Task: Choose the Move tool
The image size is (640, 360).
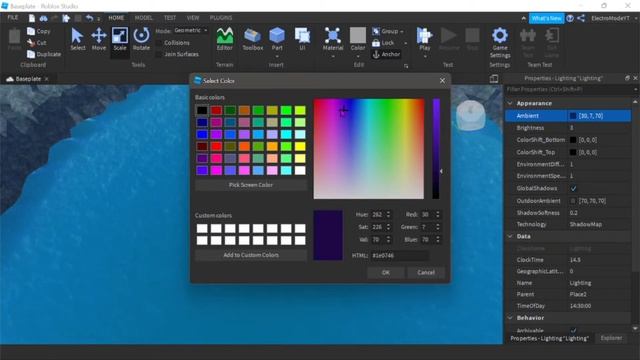Action: (x=99, y=36)
